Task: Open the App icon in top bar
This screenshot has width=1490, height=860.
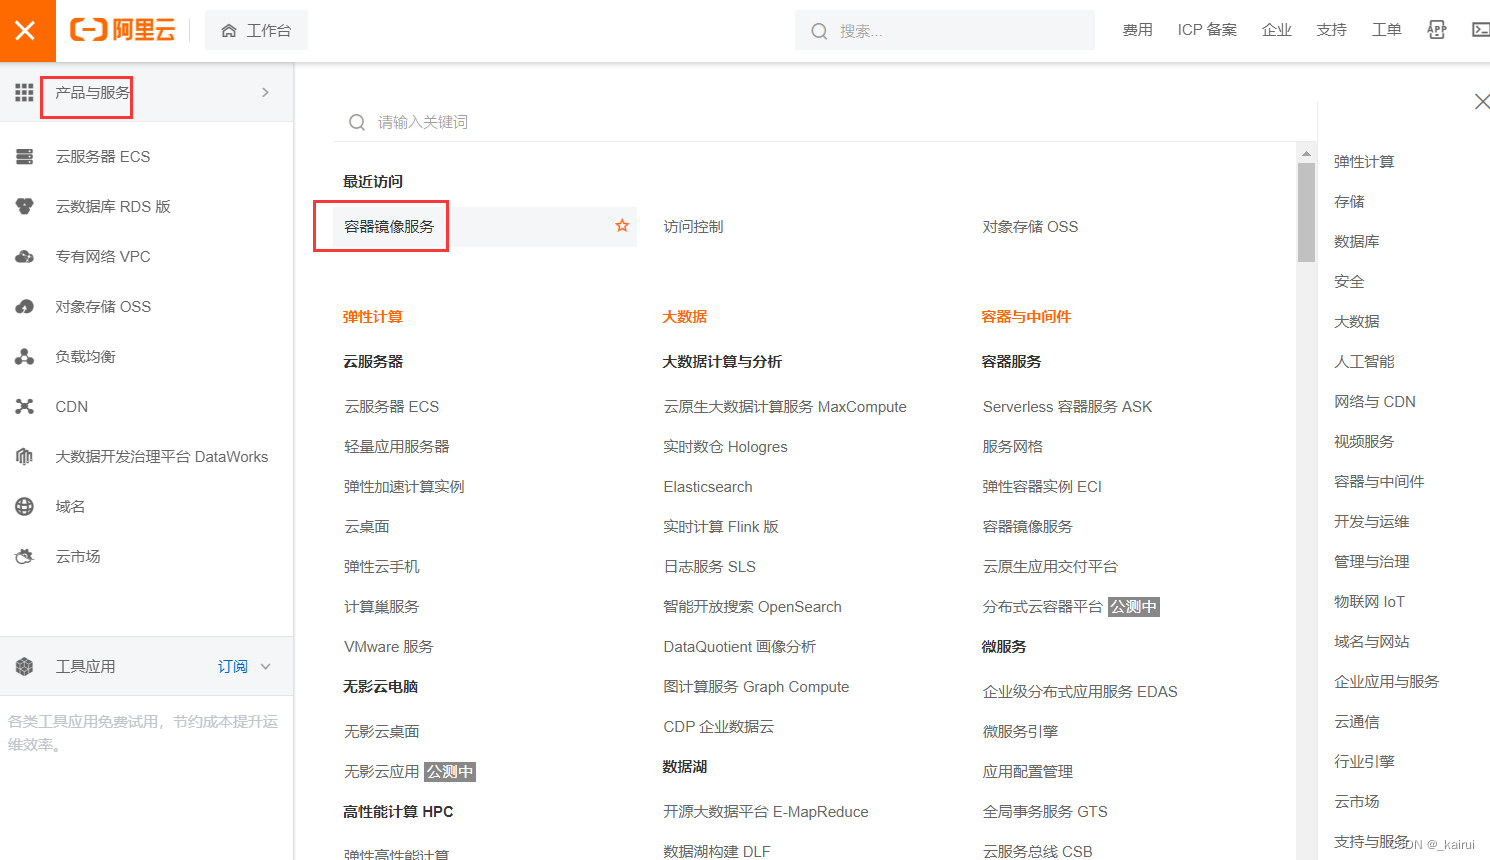Action: click(x=1437, y=30)
